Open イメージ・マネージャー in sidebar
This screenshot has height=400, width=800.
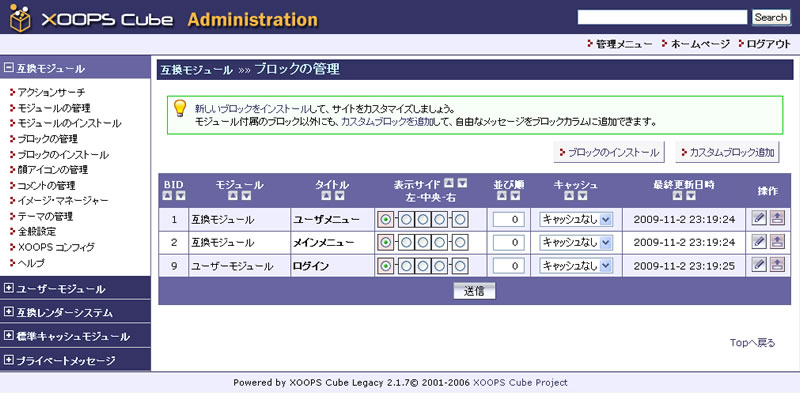63,201
